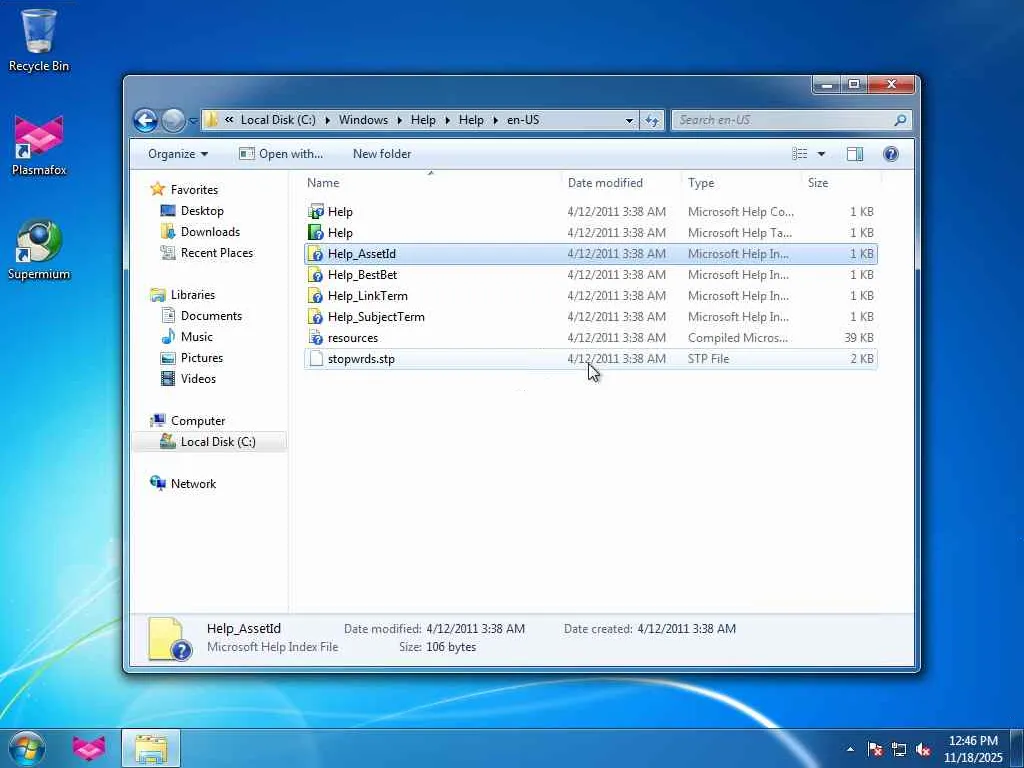The image size is (1024, 768).
Task: Expand the address bar history dropdown
Action: click(629, 120)
